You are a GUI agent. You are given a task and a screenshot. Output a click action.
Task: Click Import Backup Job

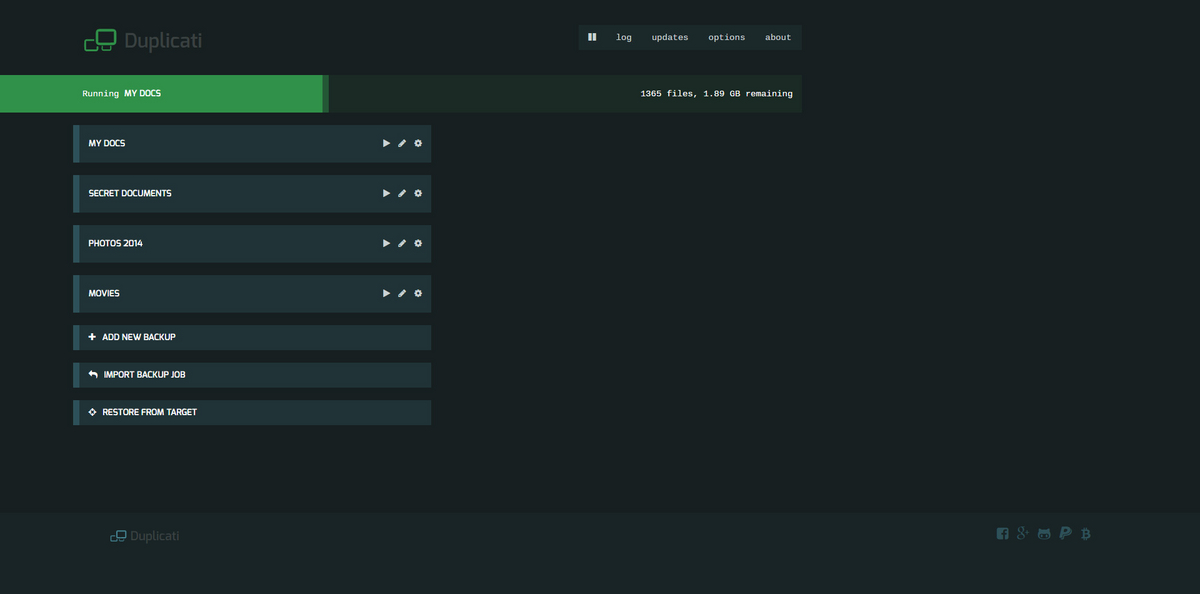tap(144, 374)
